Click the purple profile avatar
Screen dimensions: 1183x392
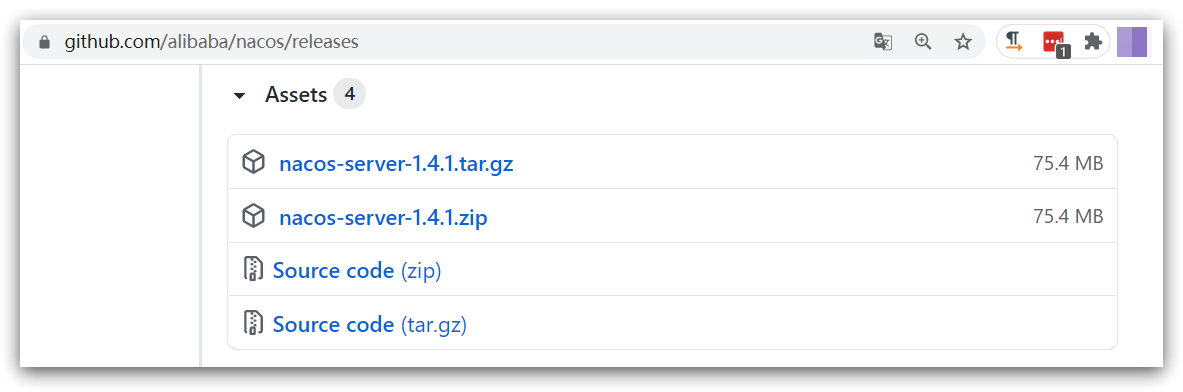click(x=1132, y=42)
